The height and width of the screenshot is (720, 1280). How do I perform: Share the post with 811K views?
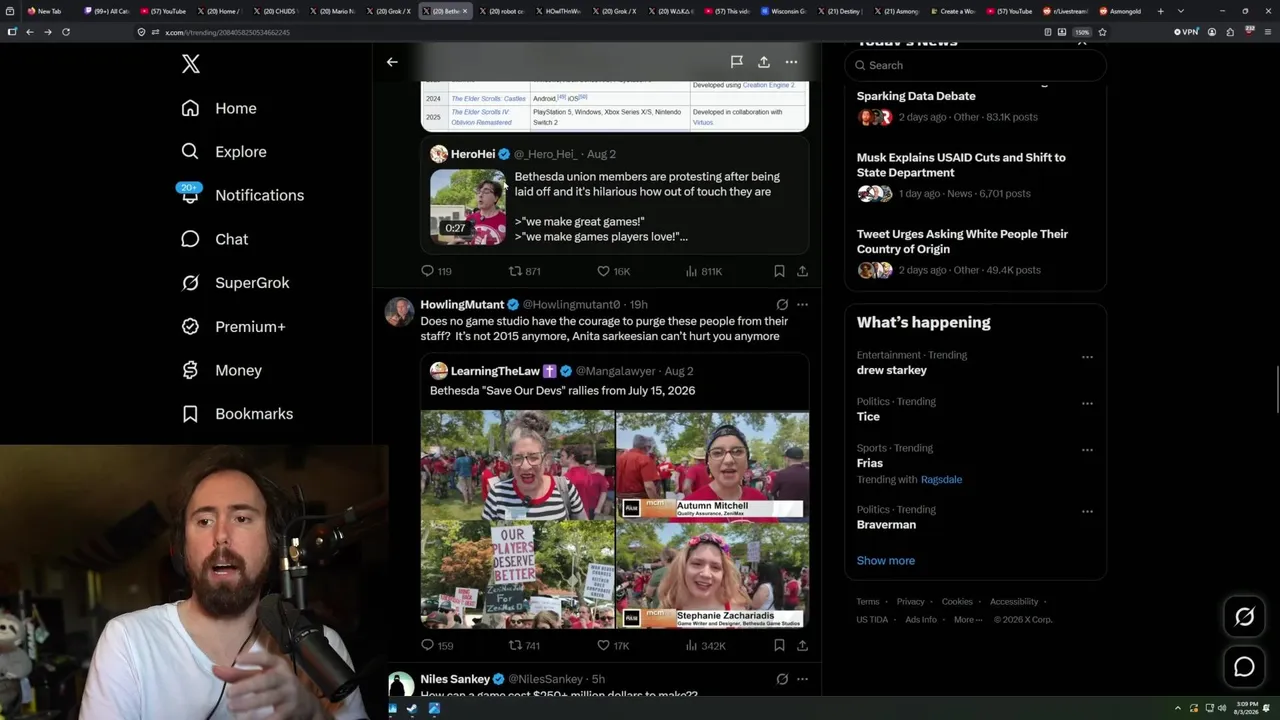point(802,271)
